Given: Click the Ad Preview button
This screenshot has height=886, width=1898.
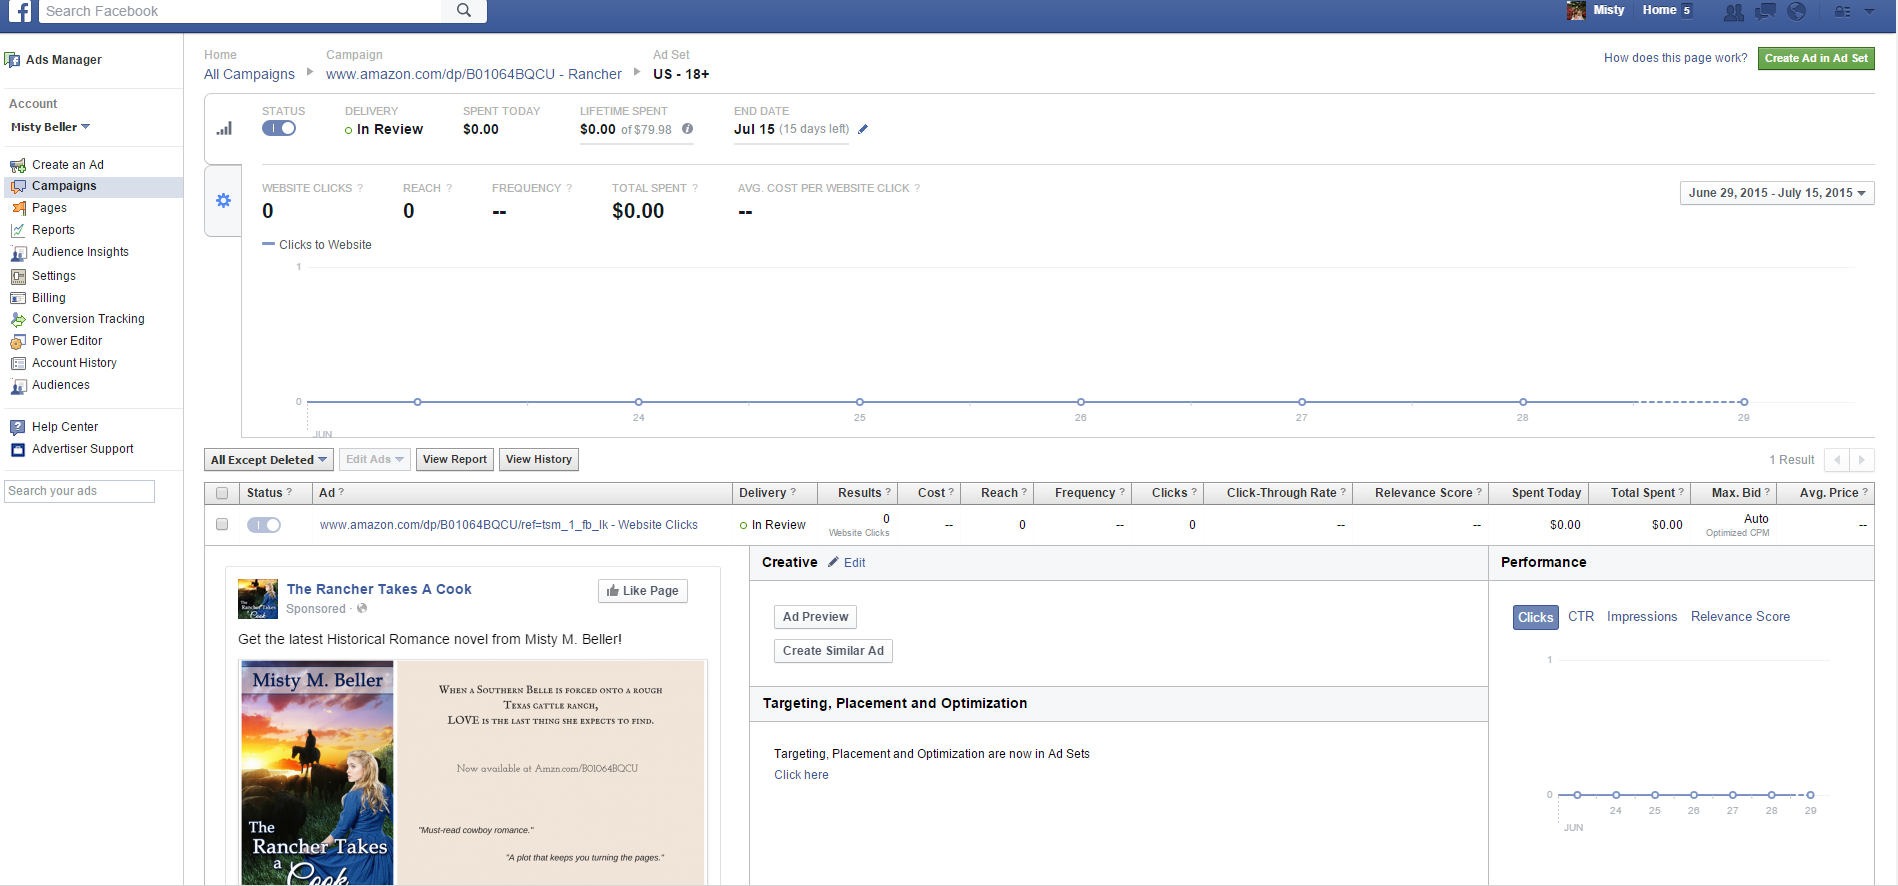Looking at the screenshot, I should [x=815, y=617].
